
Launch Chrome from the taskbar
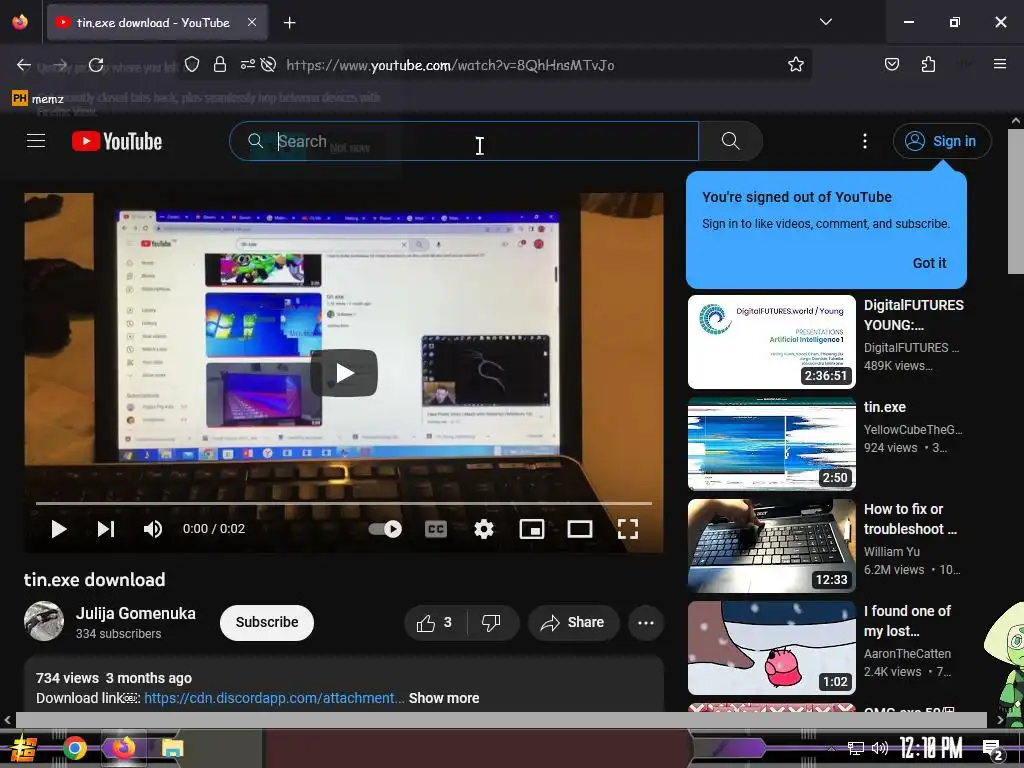74,748
